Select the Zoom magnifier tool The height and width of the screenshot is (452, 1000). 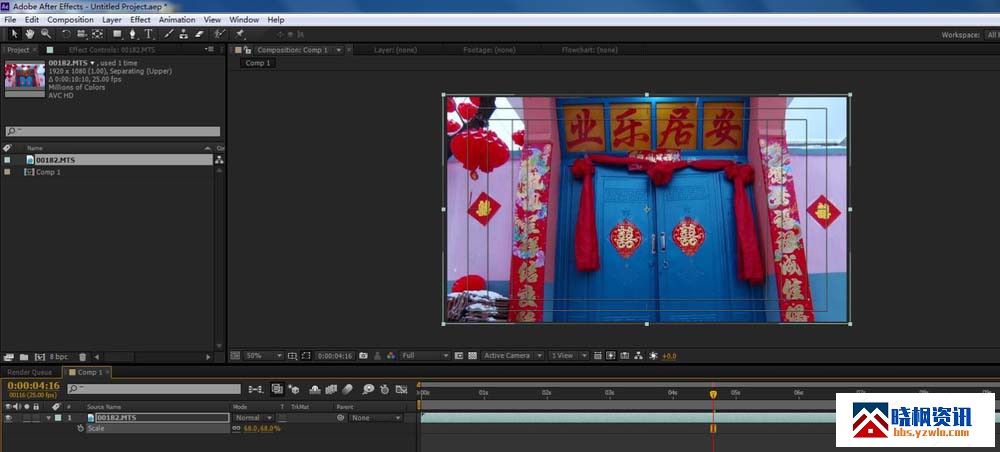coord(45,34)
